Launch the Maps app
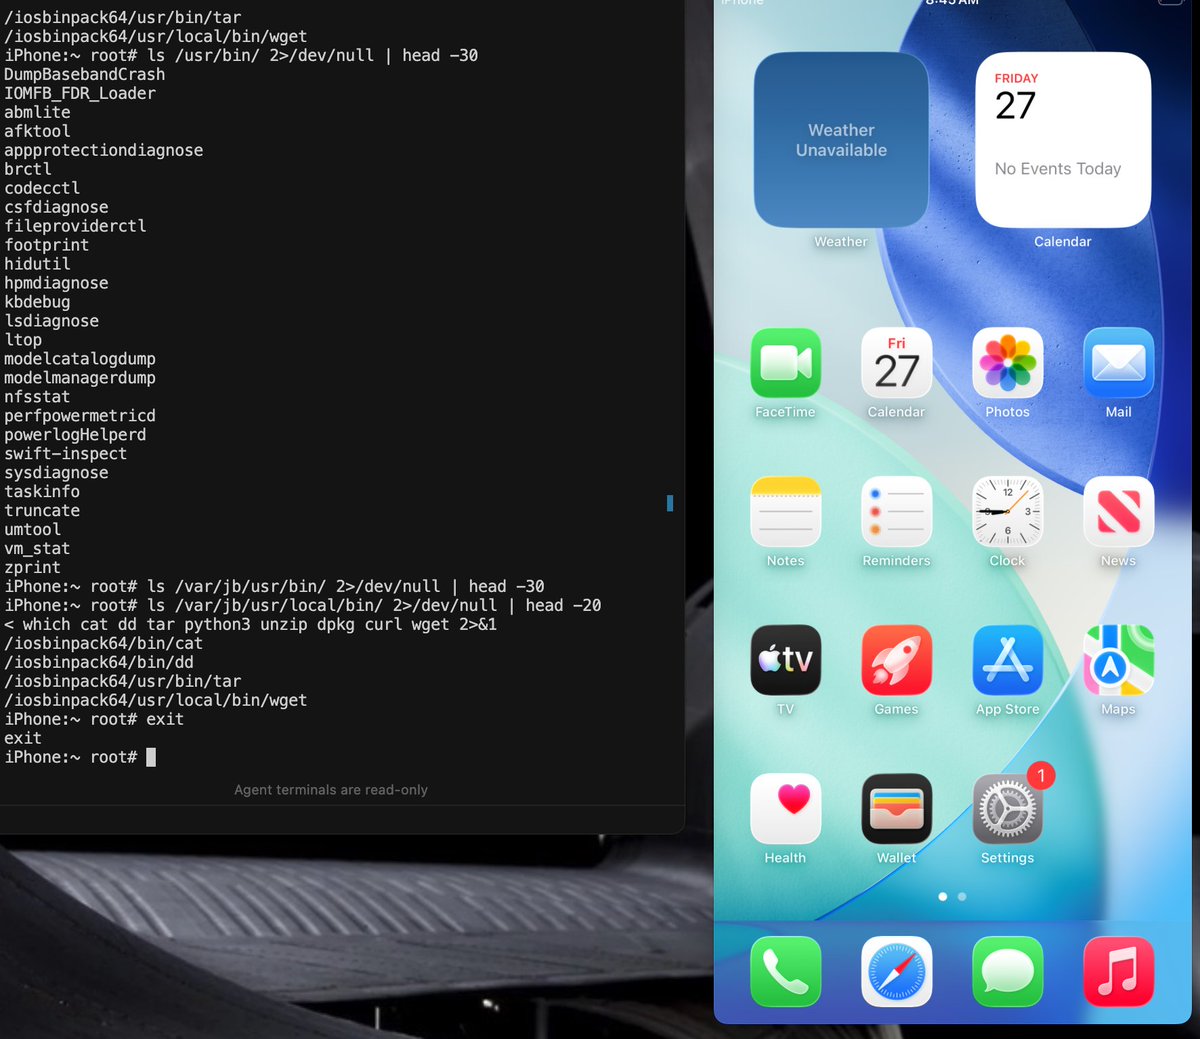Screen dimensions: 1200x1039 (1119, 660)
